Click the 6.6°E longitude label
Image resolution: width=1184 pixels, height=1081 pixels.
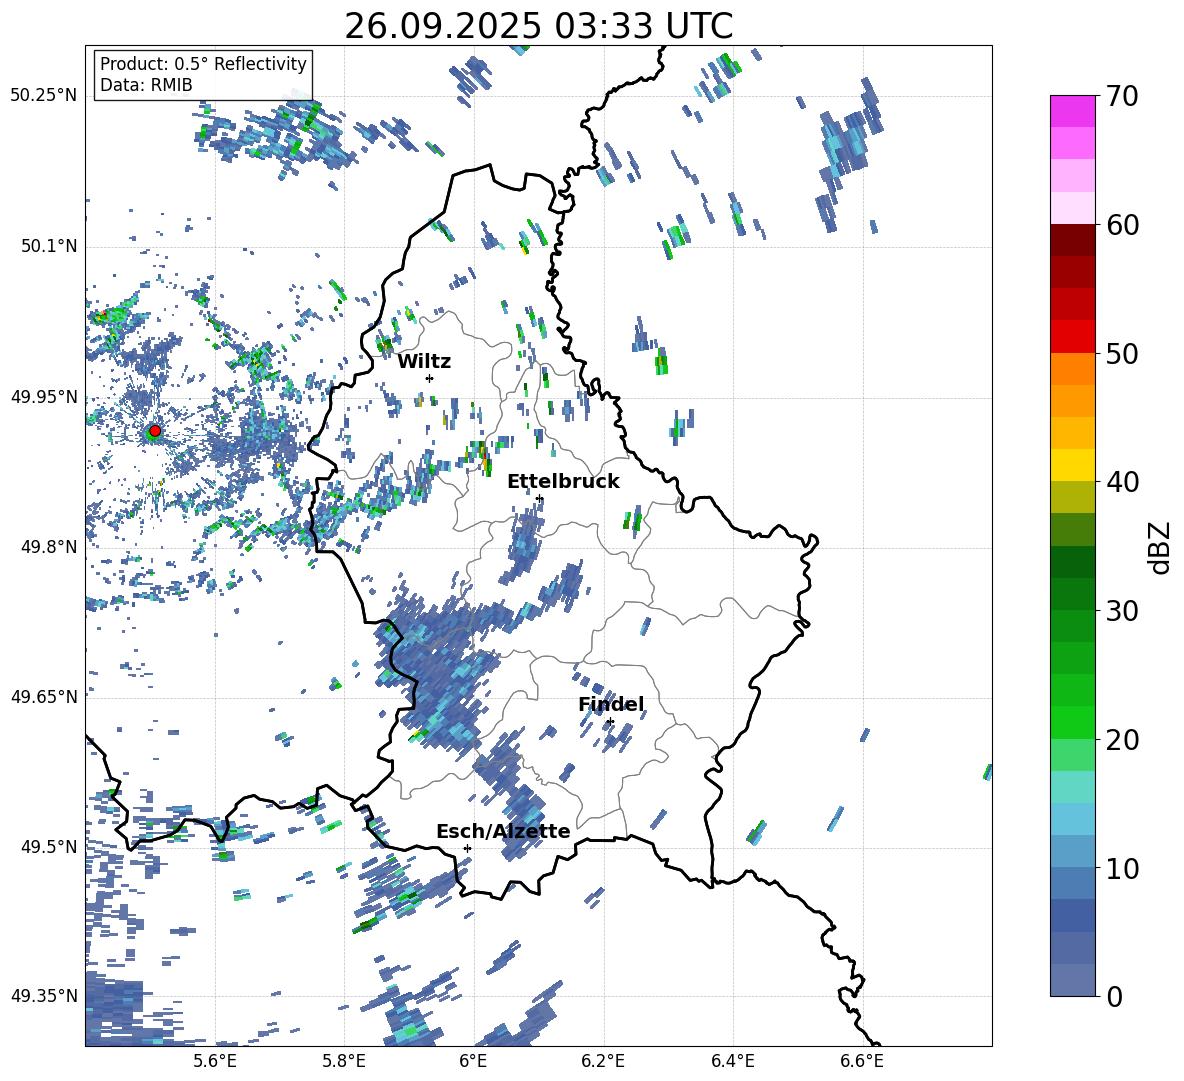pos(862,1061)
